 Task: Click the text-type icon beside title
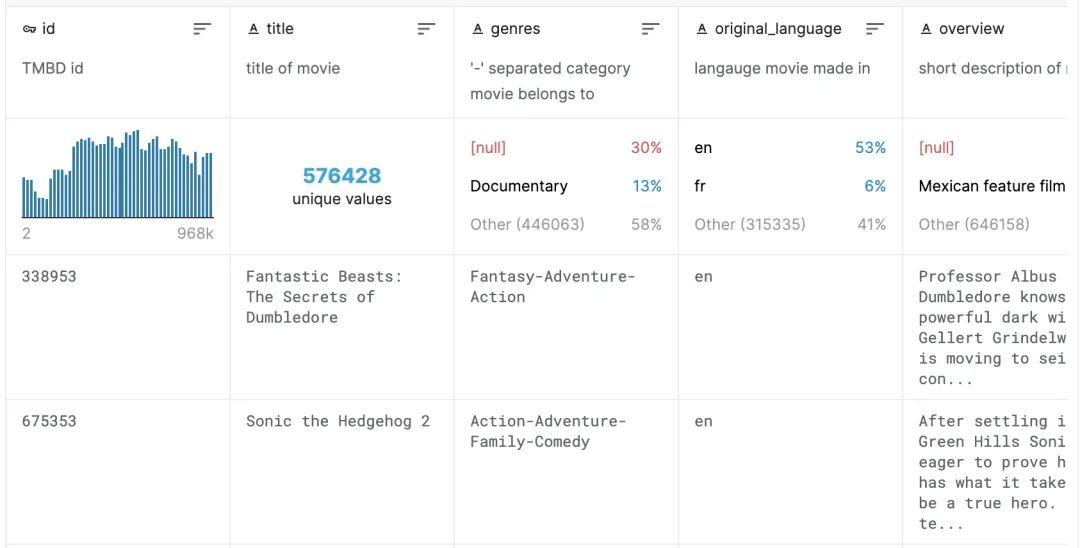click(253, 29)
